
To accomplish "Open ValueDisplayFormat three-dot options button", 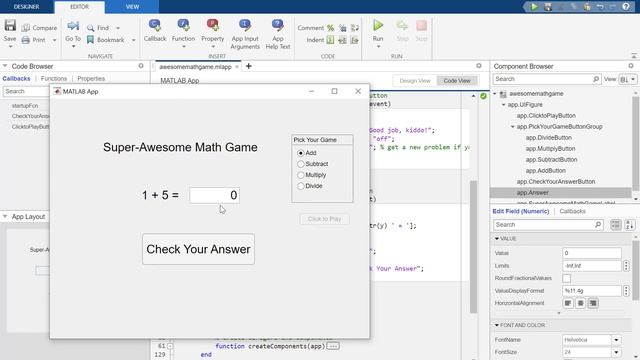I will point(626,291).
